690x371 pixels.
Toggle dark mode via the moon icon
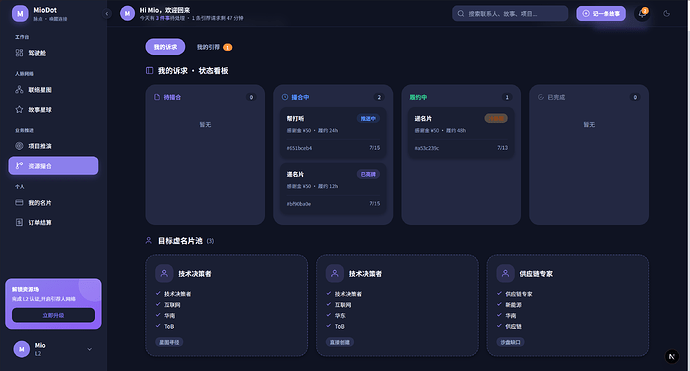(x=667, y=14)
